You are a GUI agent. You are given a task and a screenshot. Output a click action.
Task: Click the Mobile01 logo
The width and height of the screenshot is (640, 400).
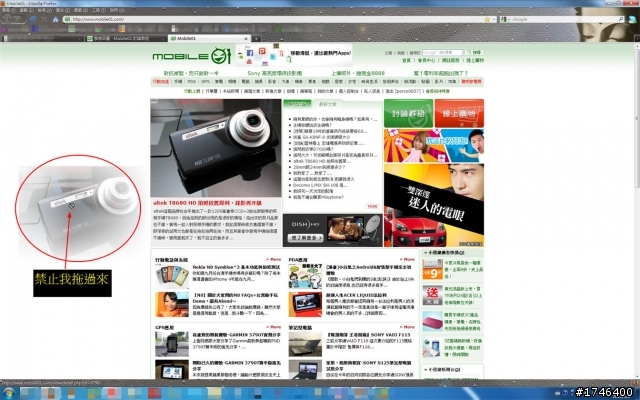coord(192,56)
